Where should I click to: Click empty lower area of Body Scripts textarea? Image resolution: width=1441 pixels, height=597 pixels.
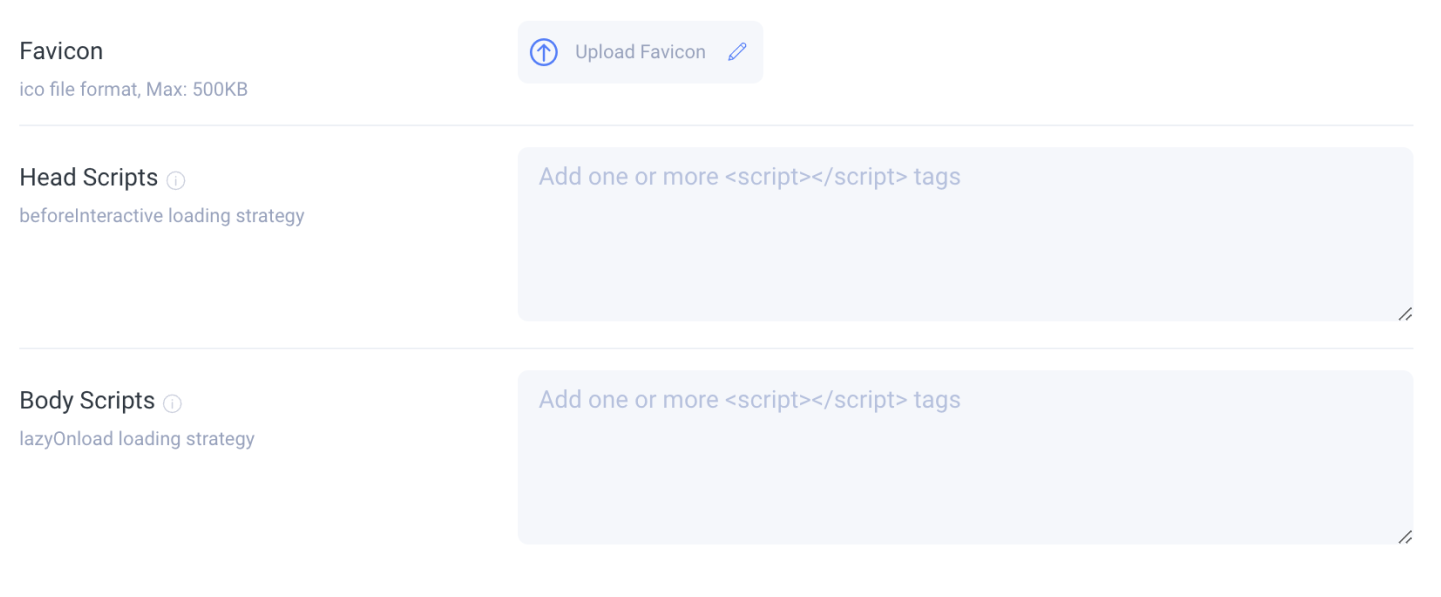[x=965, y=490]
